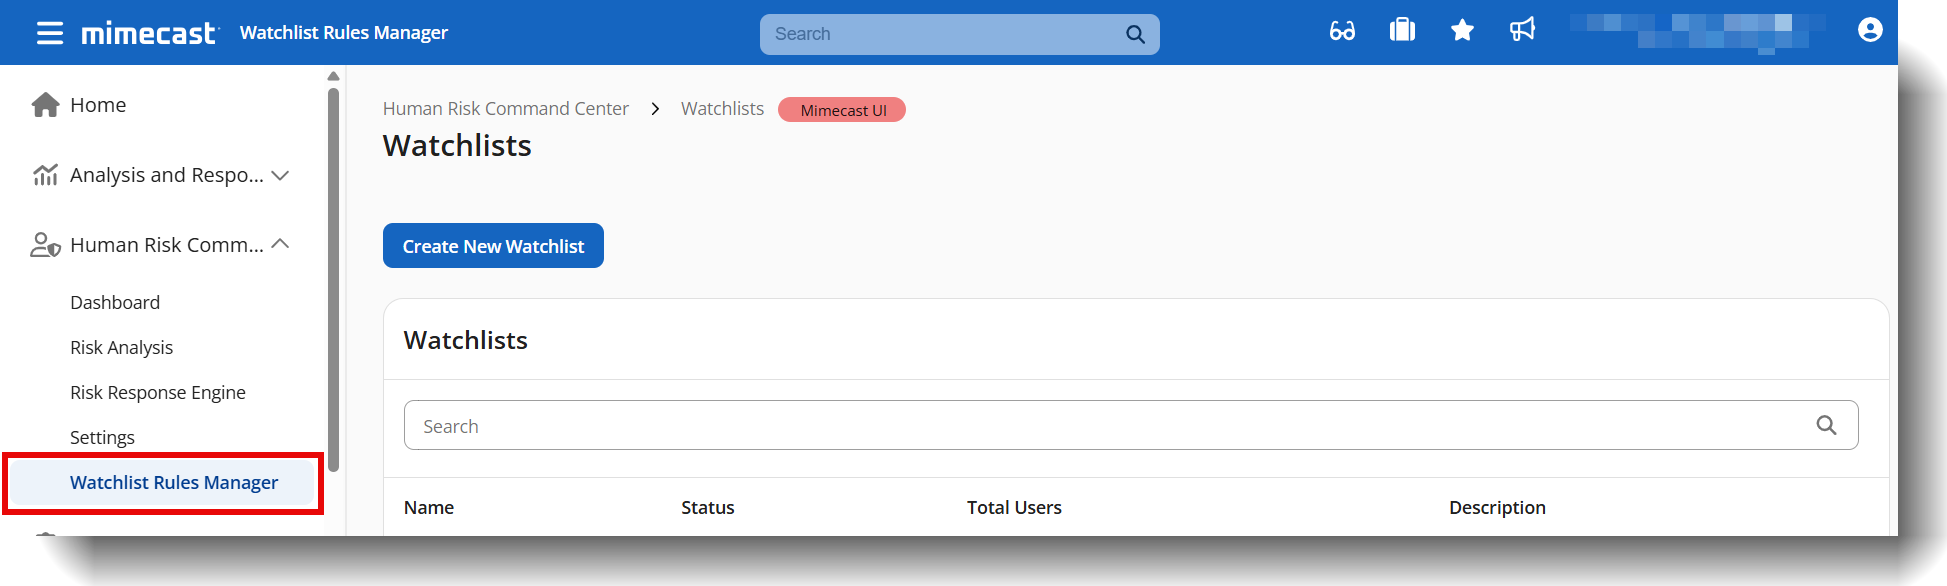Screen dimensions: 1947x586
Task: Collapse the Human Risk Command Center section
Action: coord(280,244)
